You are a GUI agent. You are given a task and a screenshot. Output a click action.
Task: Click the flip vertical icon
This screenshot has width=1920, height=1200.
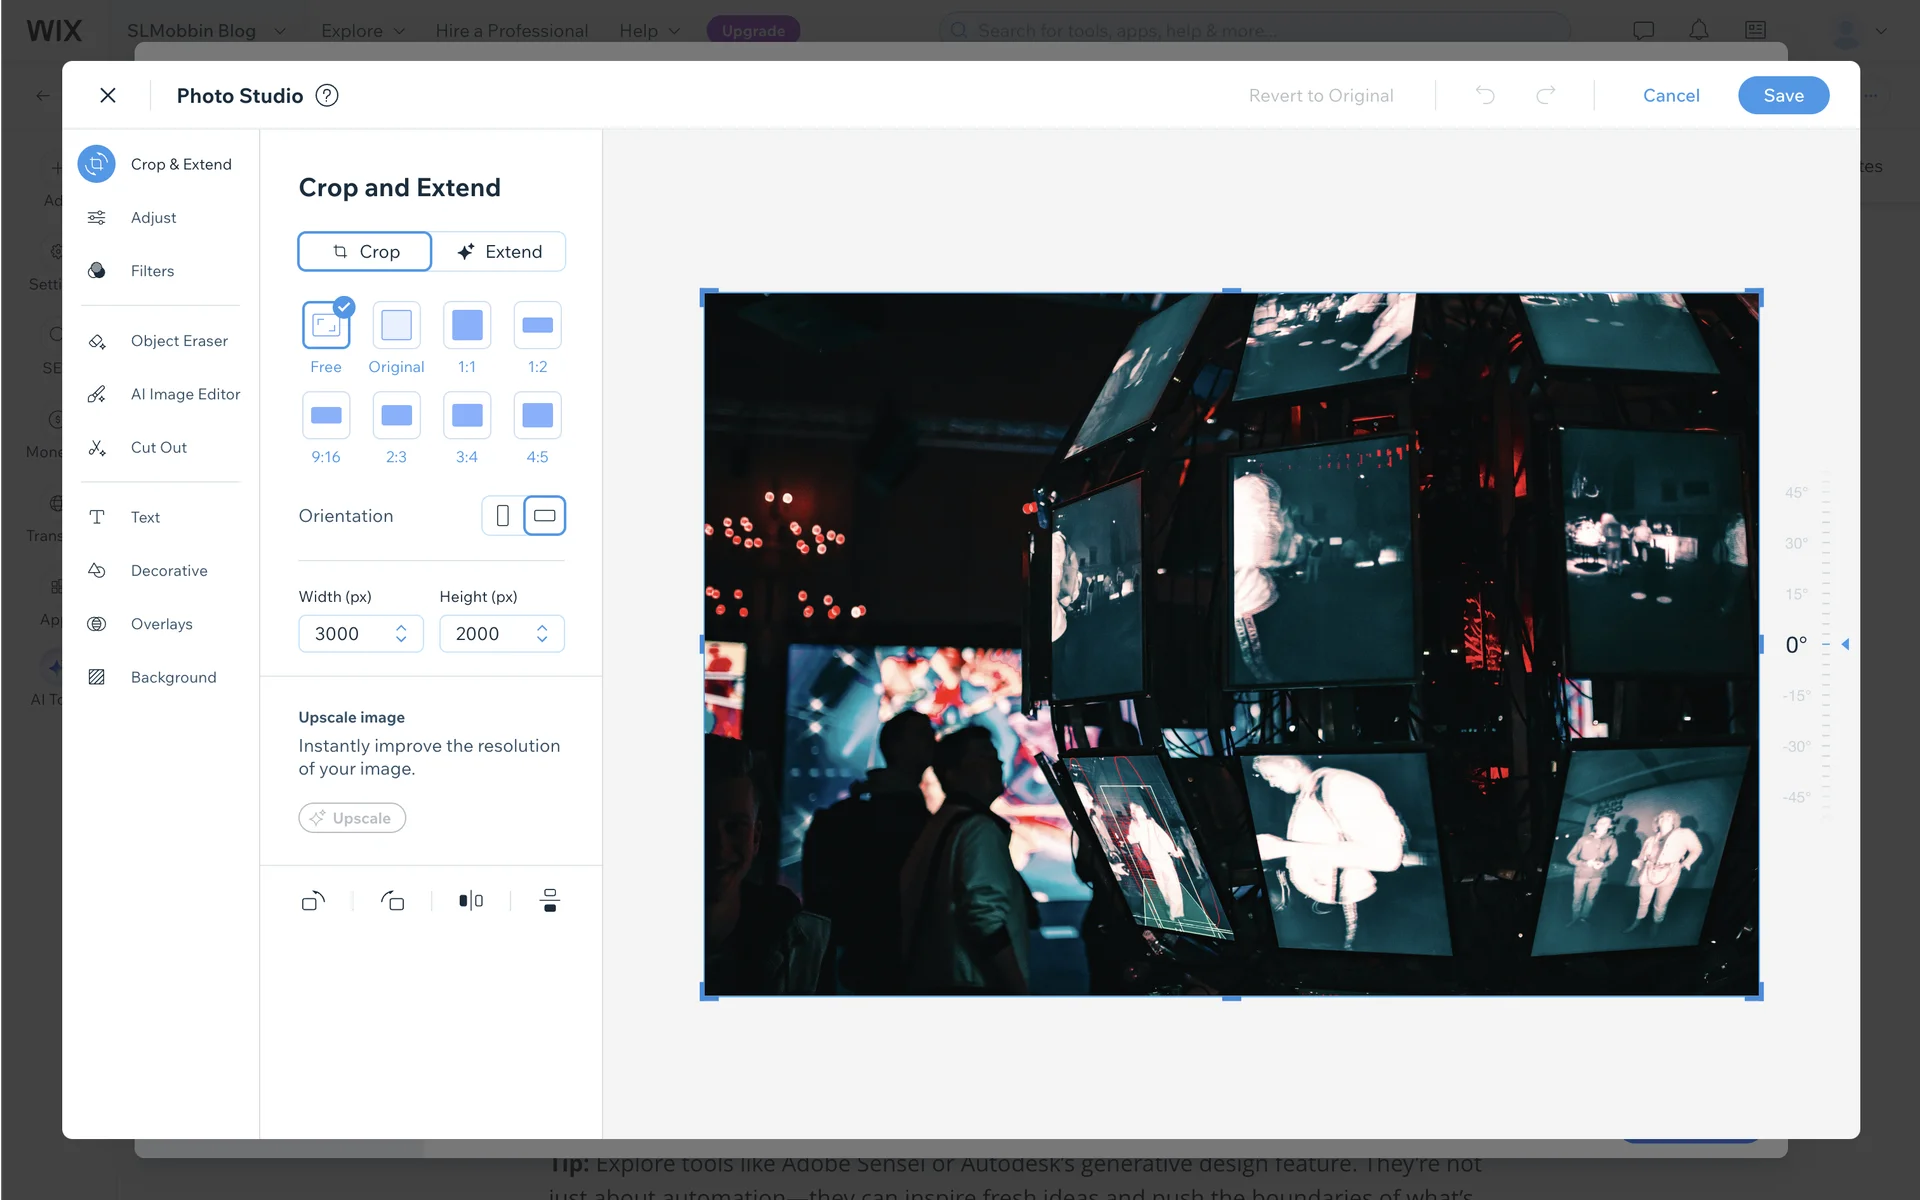[549, 901]
